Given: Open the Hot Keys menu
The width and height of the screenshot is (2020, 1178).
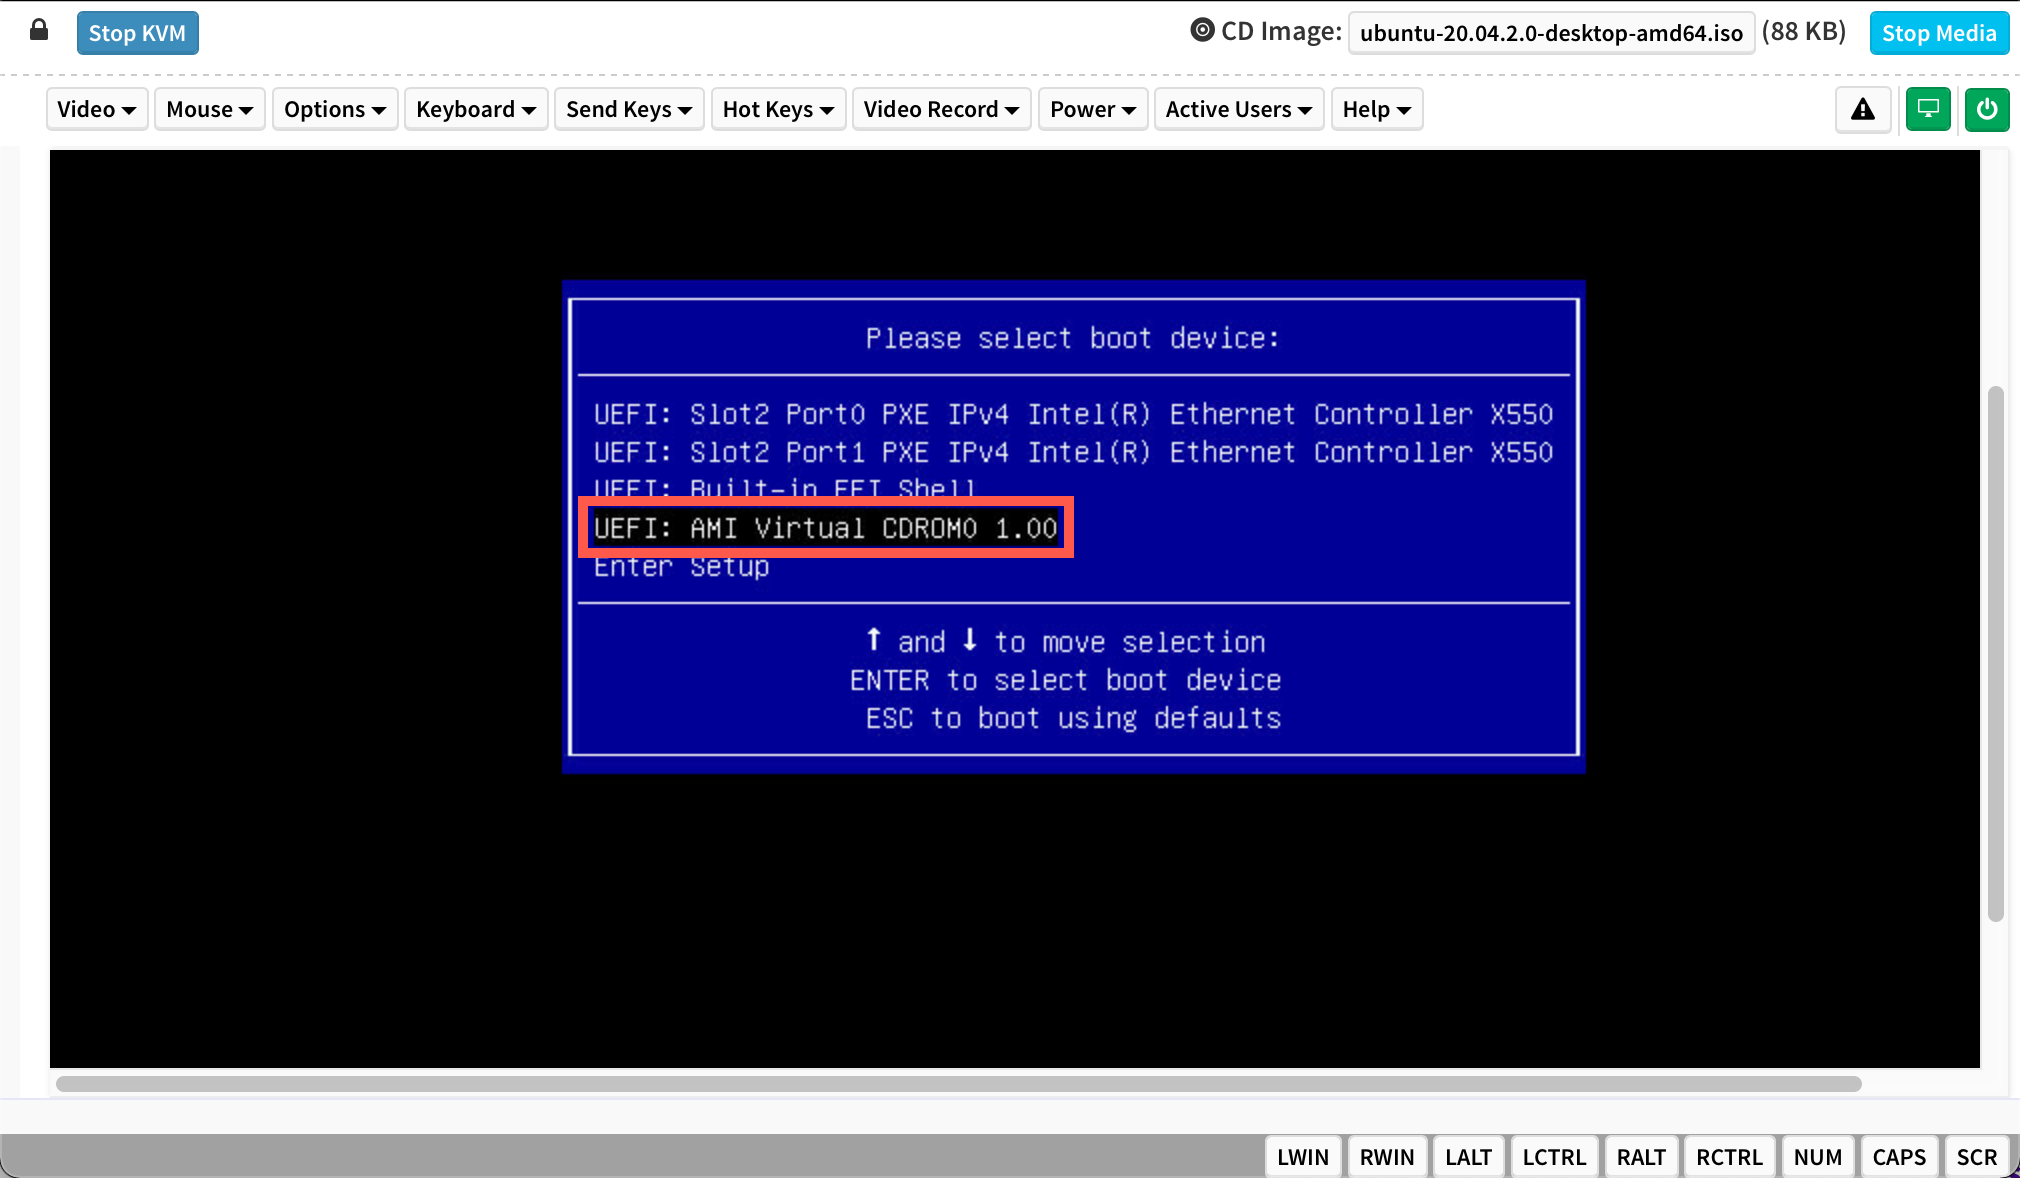Looking at the screenshot, I should point(778,109).
